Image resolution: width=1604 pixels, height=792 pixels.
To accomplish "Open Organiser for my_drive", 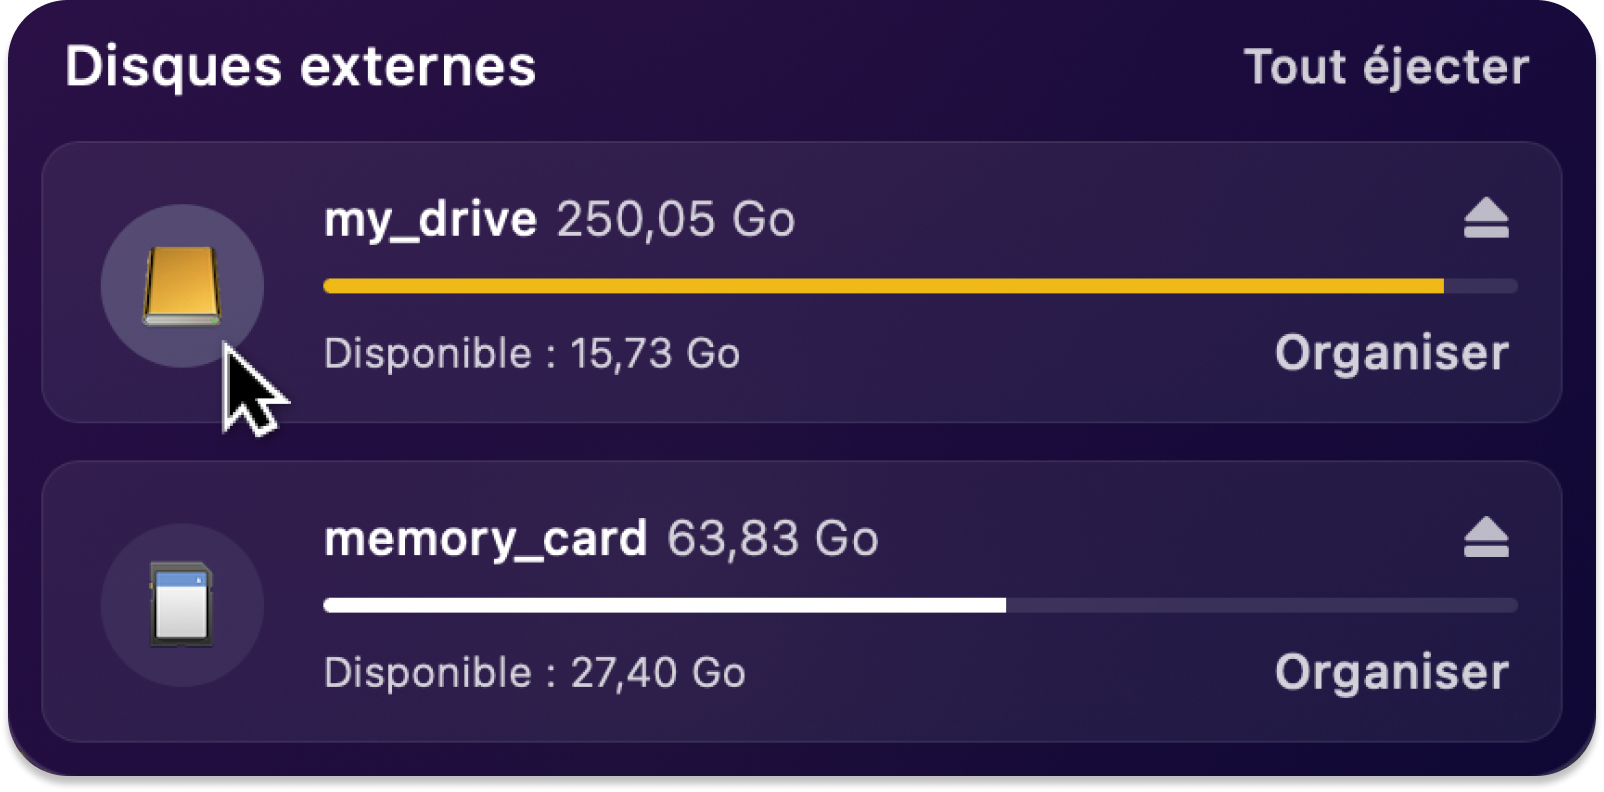I will click(1391, 353).
